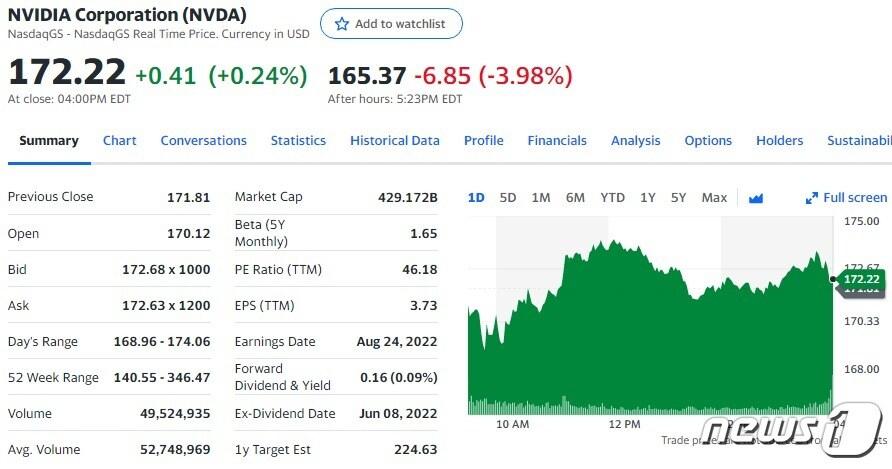
Task: Select the 1M chart range
Action: [x=541, y=198]
